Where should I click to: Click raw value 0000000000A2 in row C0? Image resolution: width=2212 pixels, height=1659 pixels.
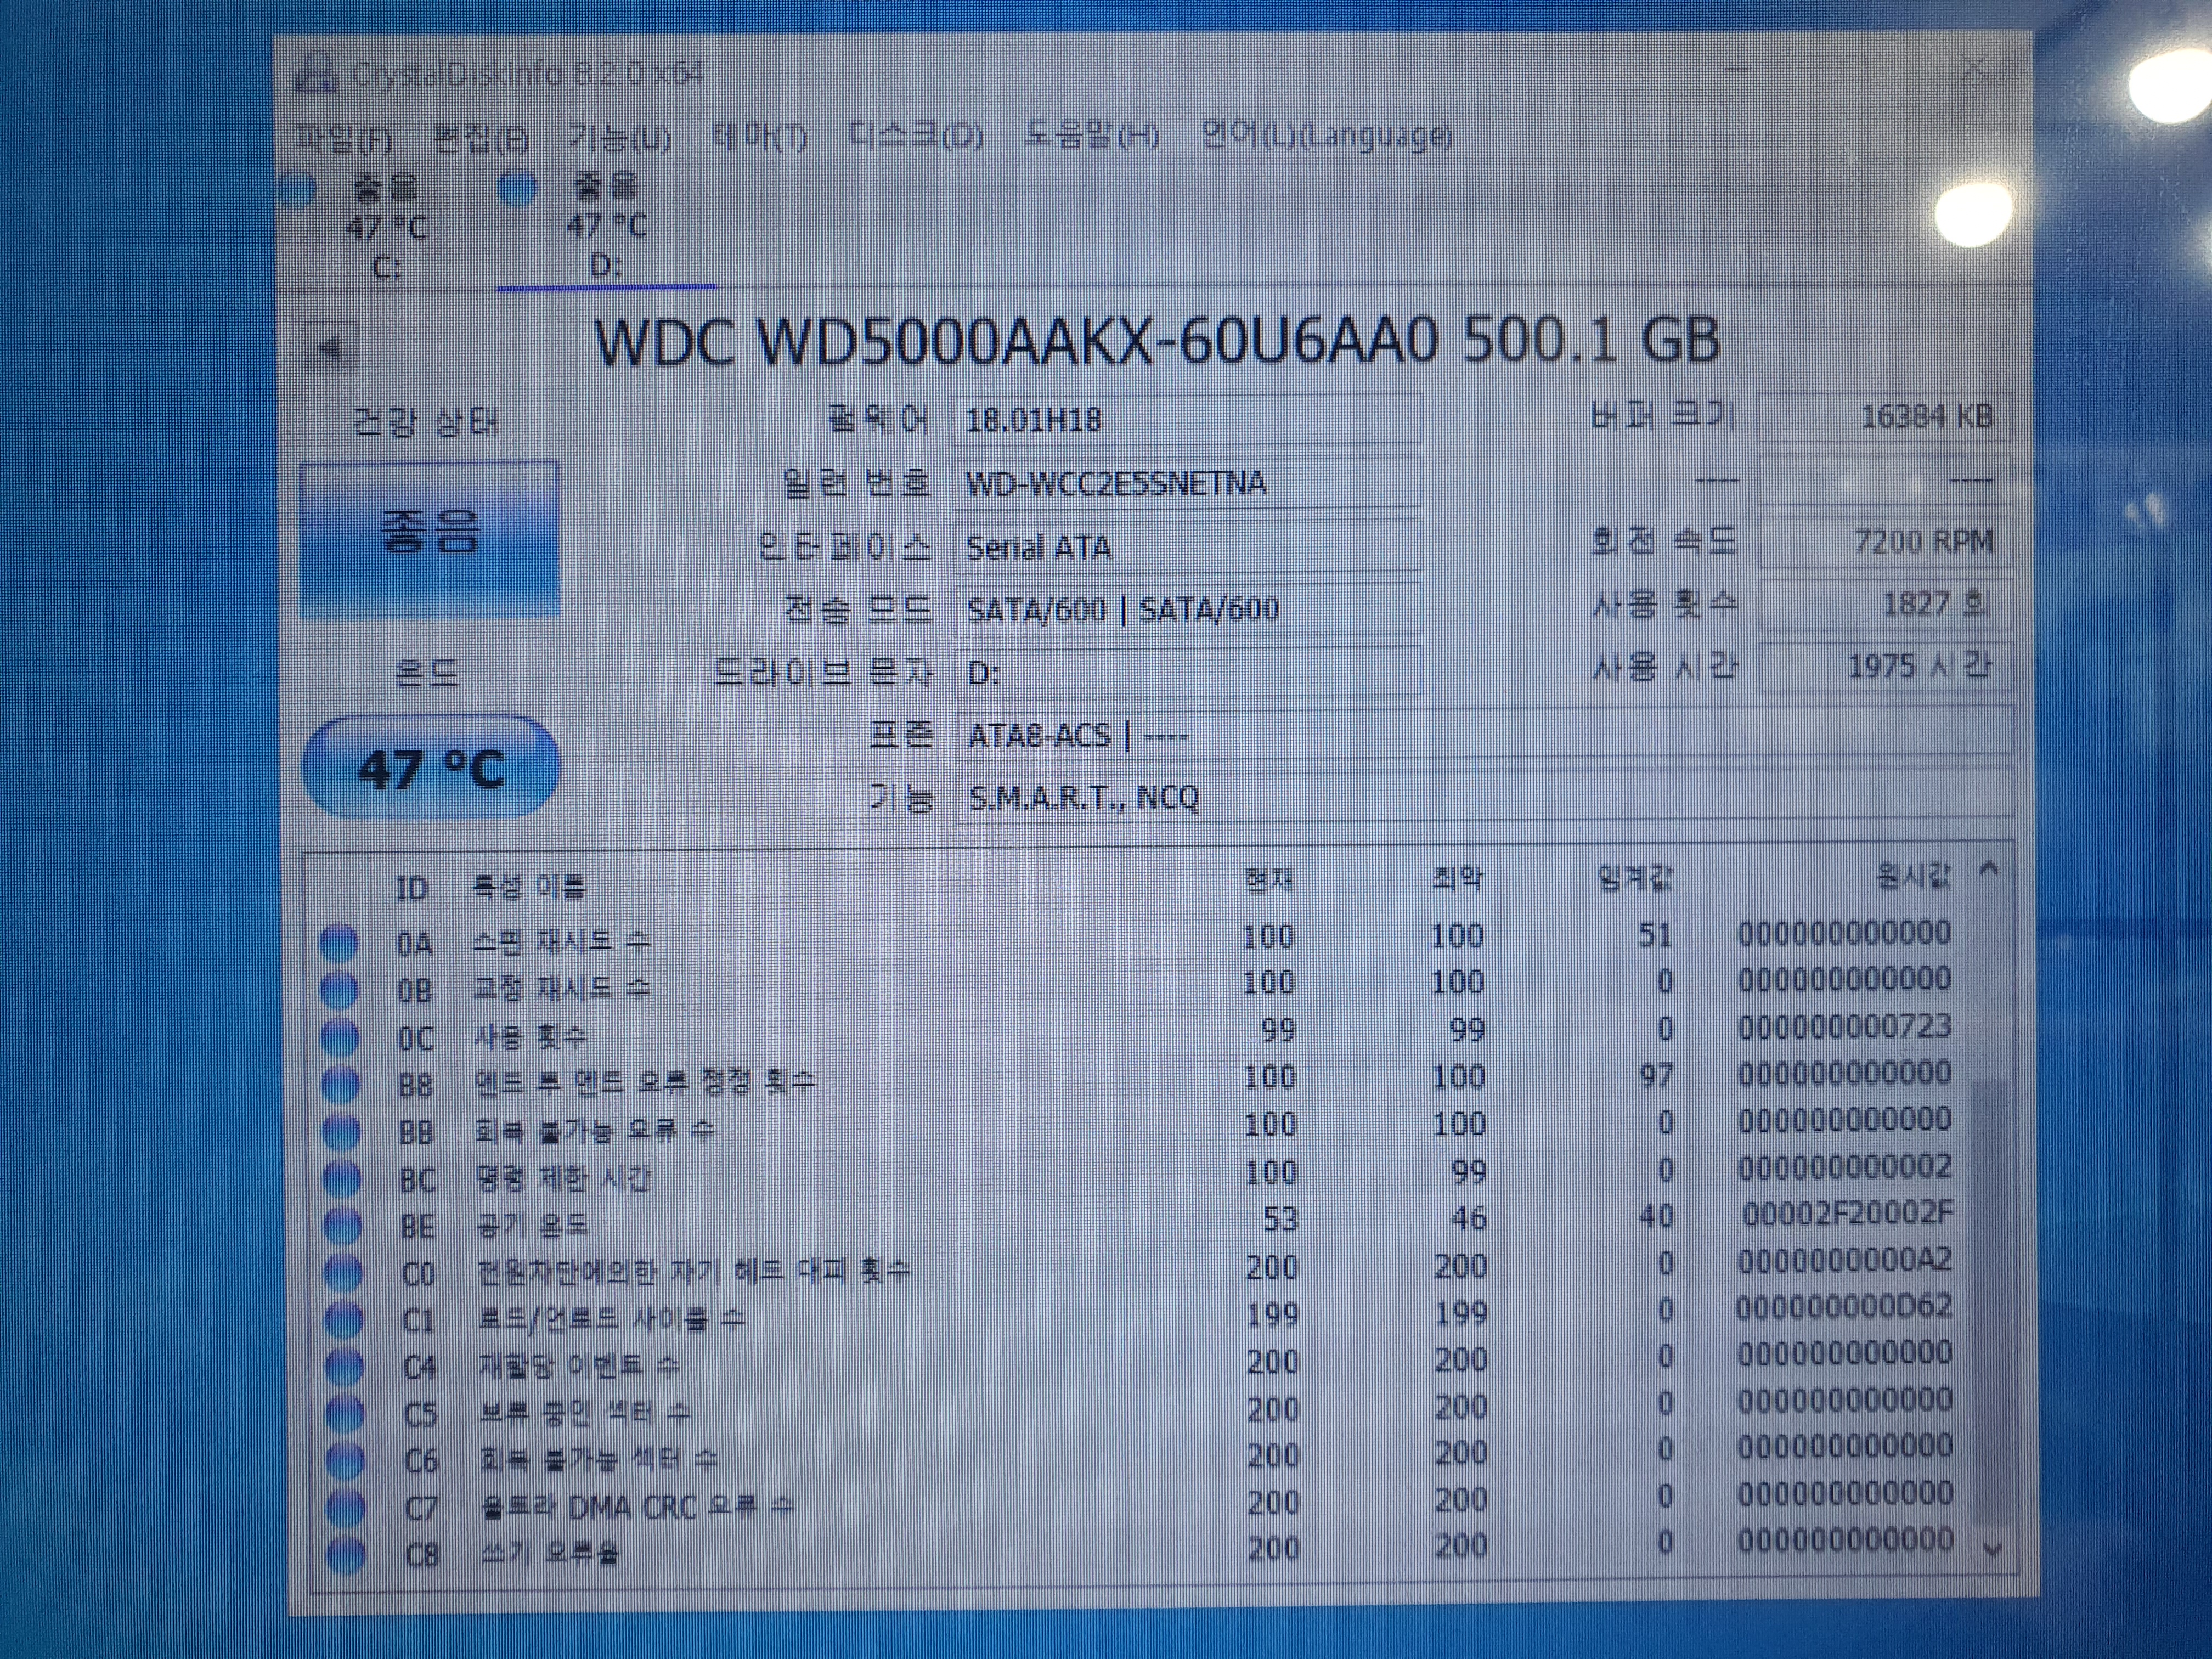[1844, 1261]
